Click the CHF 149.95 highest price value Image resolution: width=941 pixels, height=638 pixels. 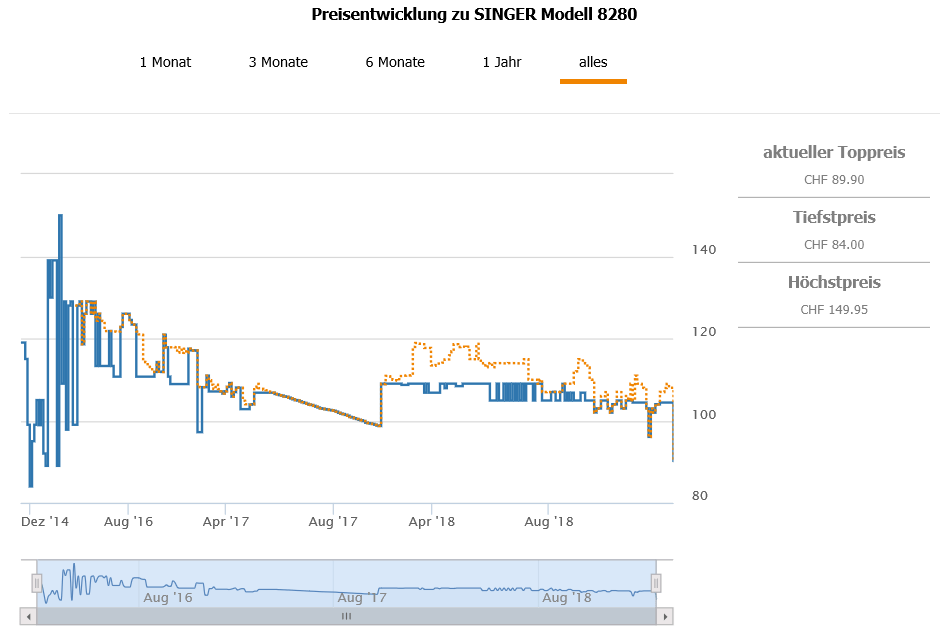point(834,309)
